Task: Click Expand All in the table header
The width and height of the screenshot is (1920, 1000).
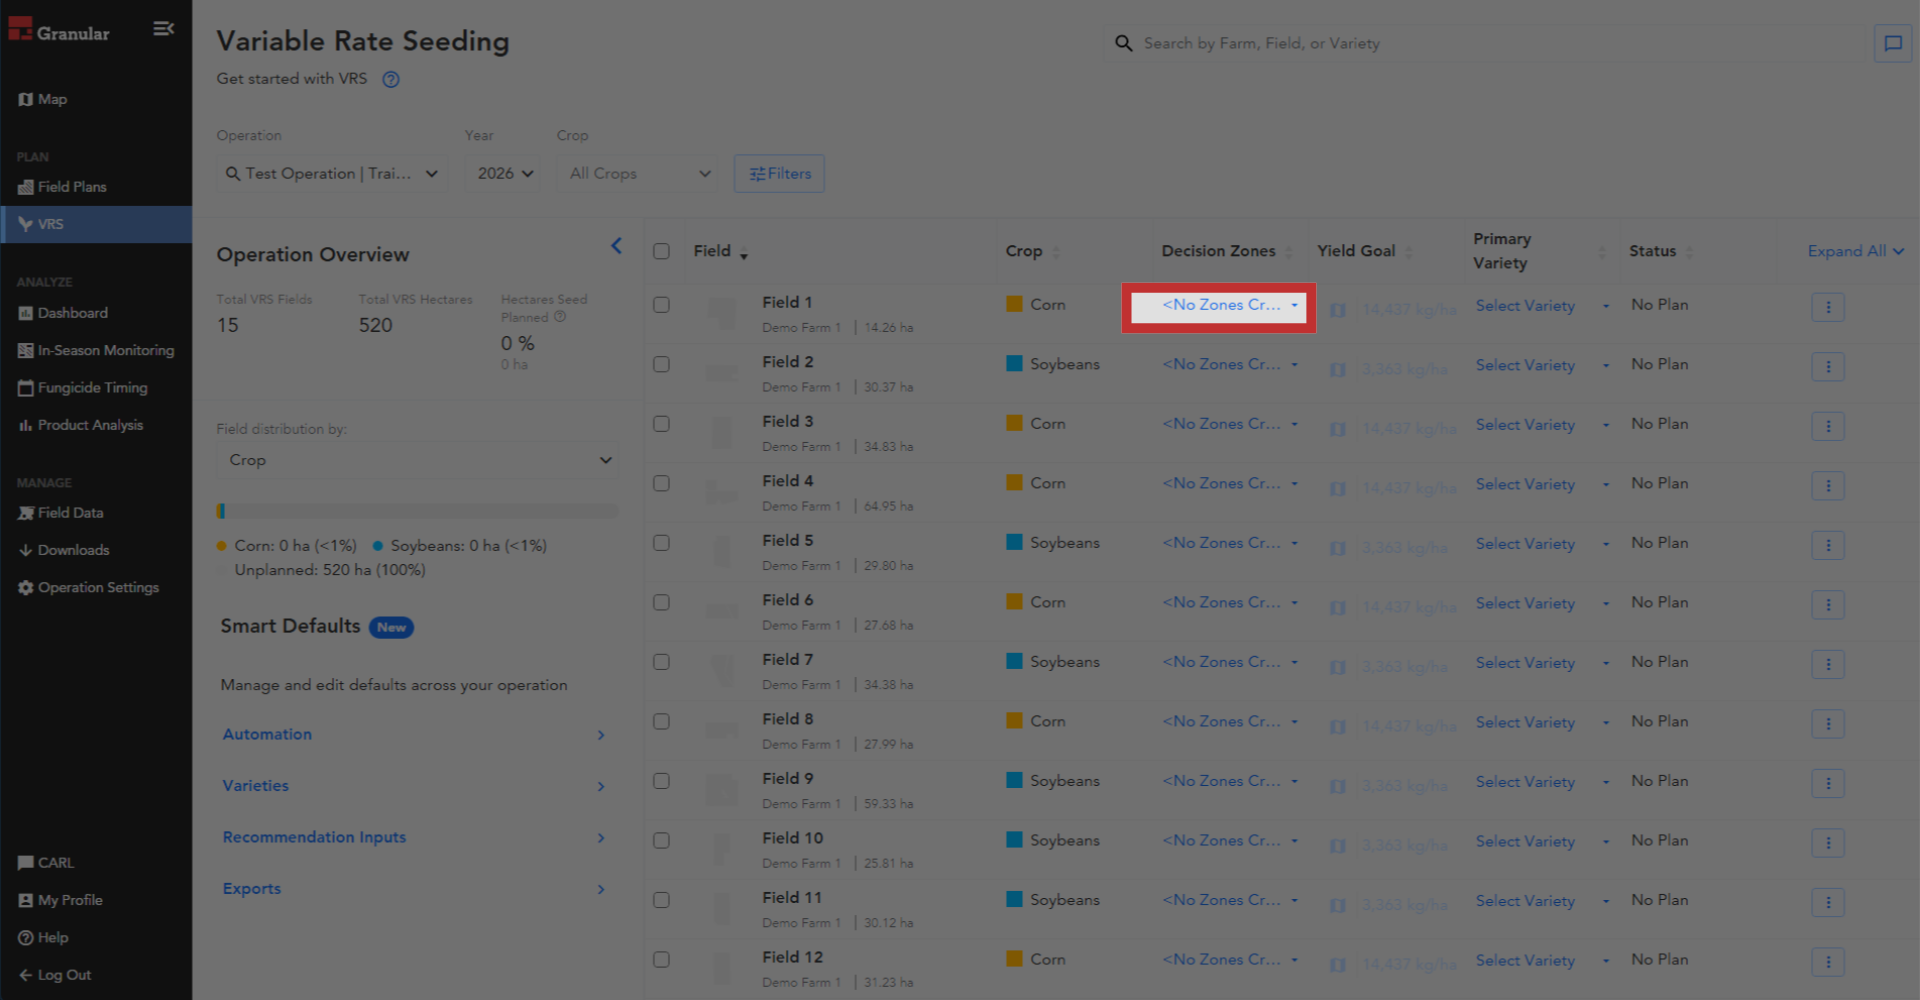Action: point(1856,251)
